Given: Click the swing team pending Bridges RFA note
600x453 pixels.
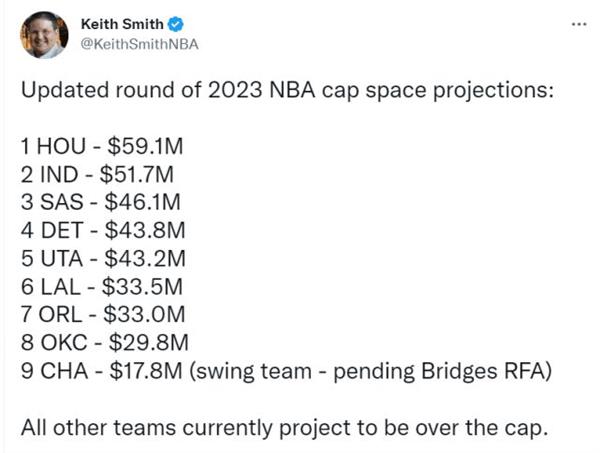Looking at the screenshot, I should point(371,372).
